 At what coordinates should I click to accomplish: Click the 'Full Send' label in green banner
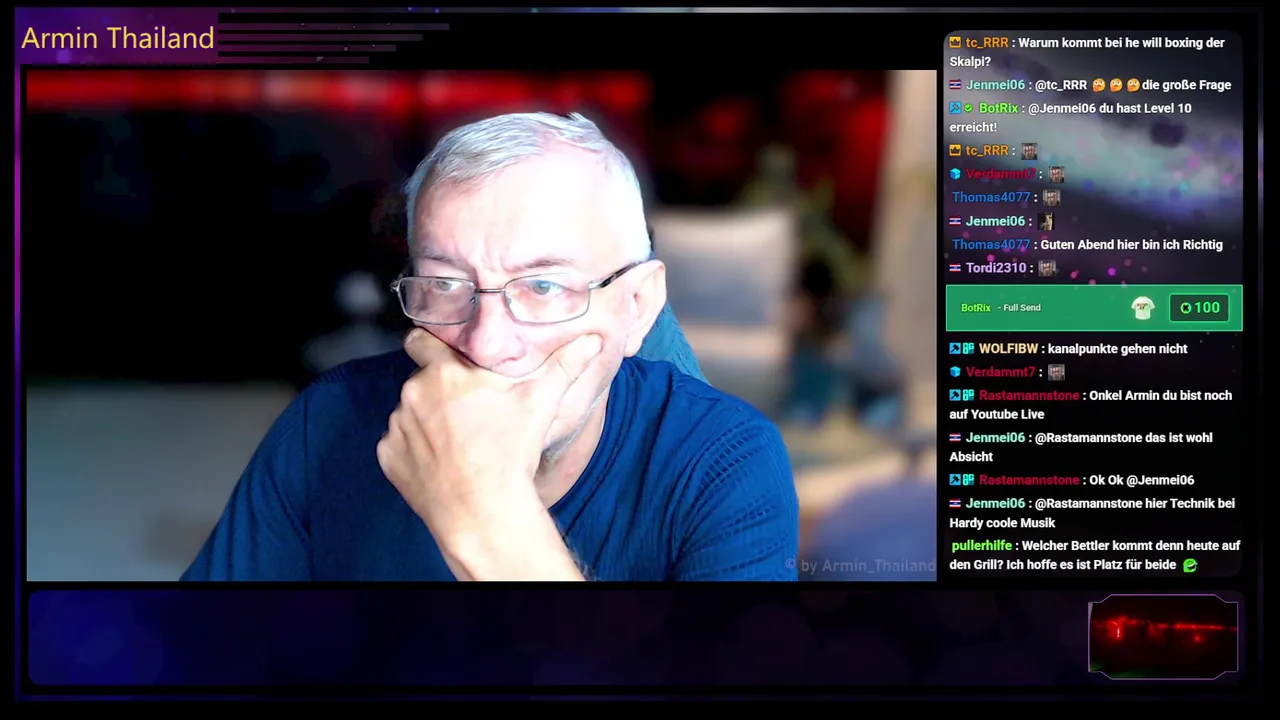(x=1022, y=308)
